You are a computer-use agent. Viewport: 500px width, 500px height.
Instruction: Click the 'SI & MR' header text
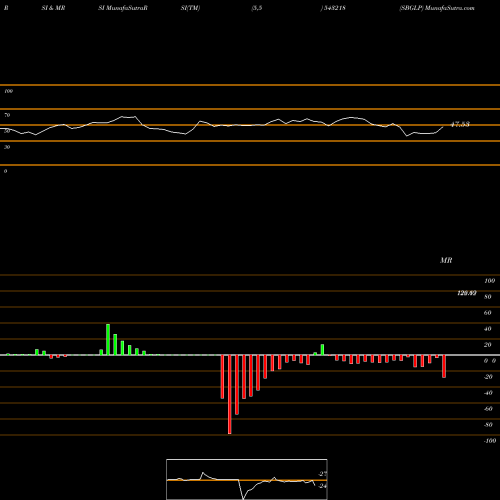[x=53, y=8]
